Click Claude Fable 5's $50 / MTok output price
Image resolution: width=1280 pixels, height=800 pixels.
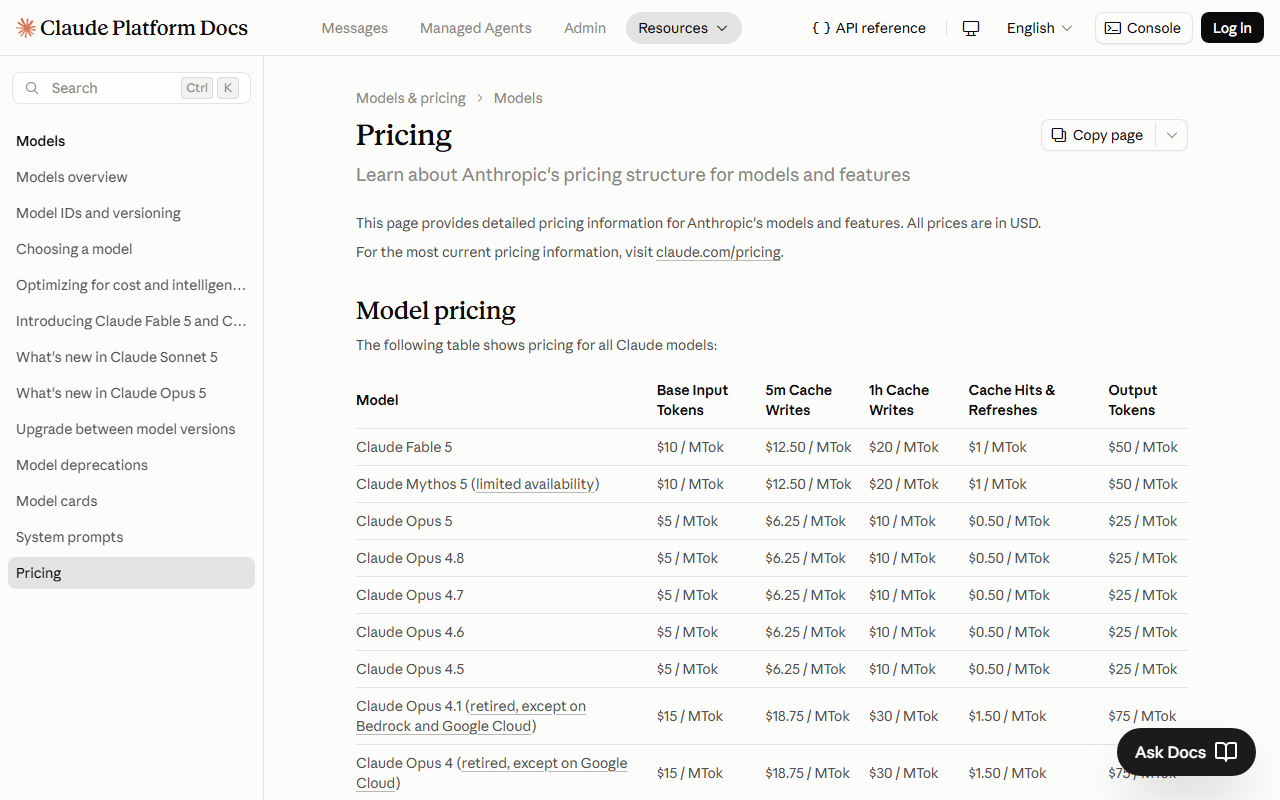(1143, 447)
